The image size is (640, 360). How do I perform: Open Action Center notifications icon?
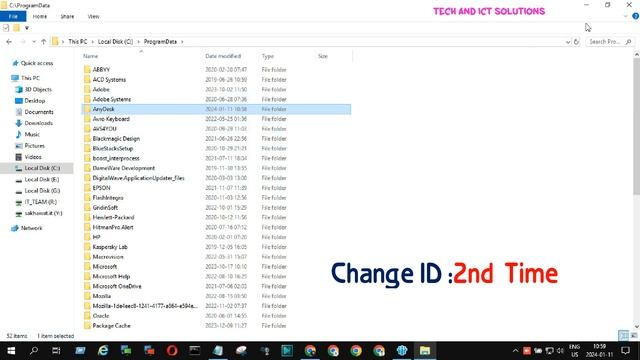point(625,351)
